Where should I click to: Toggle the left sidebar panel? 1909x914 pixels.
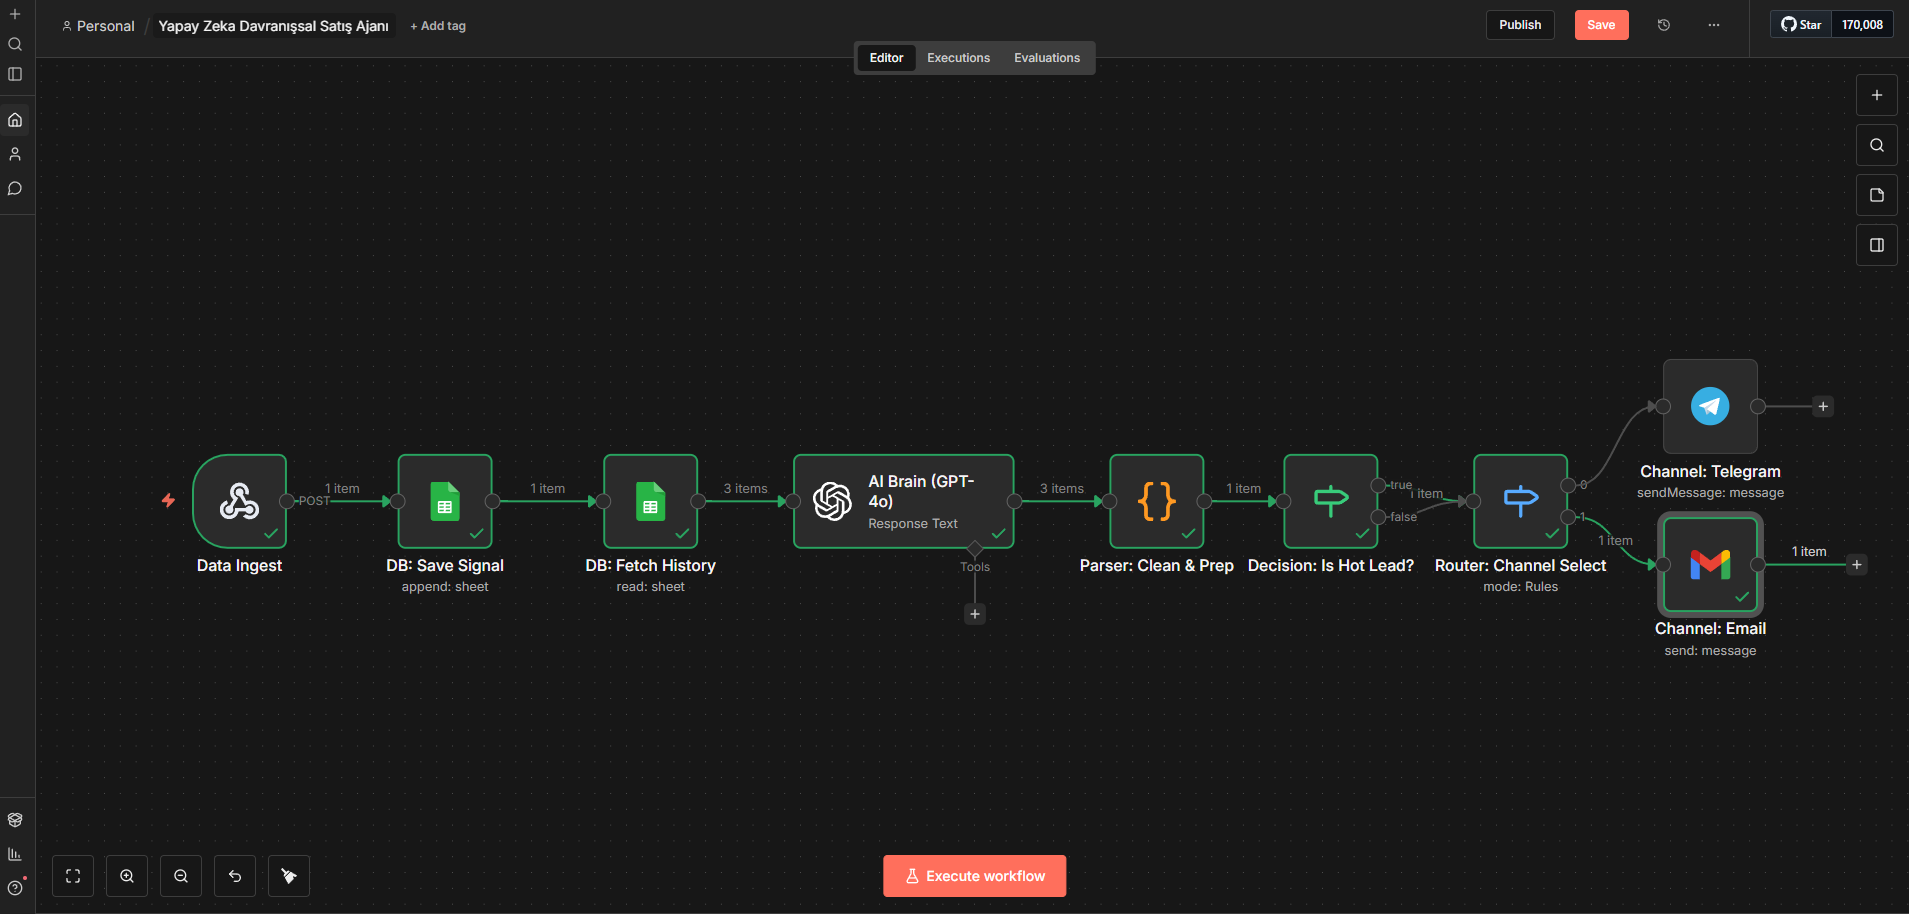15,74
